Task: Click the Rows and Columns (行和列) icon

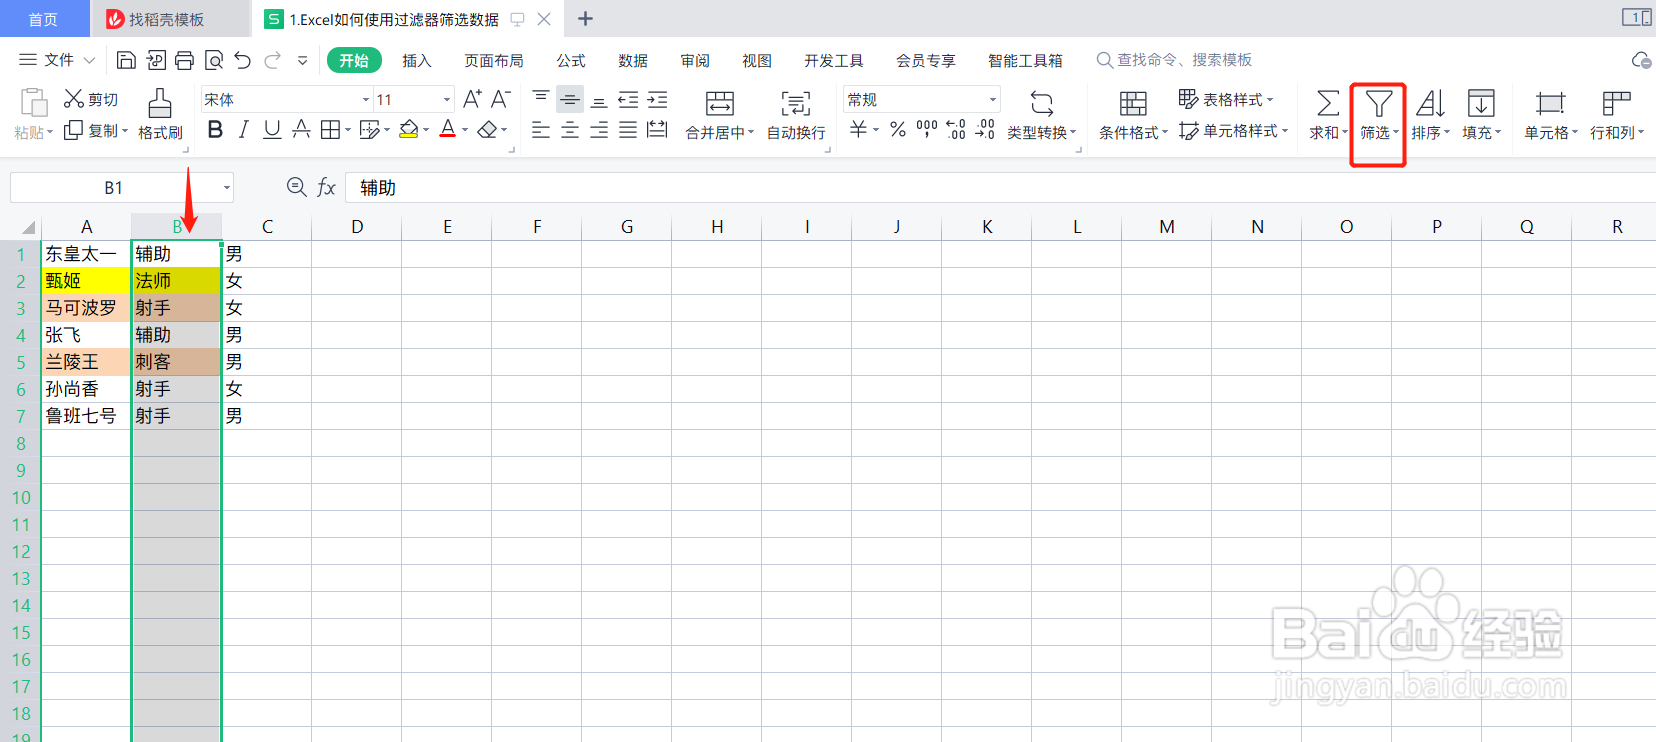Action: point(1616,103)
